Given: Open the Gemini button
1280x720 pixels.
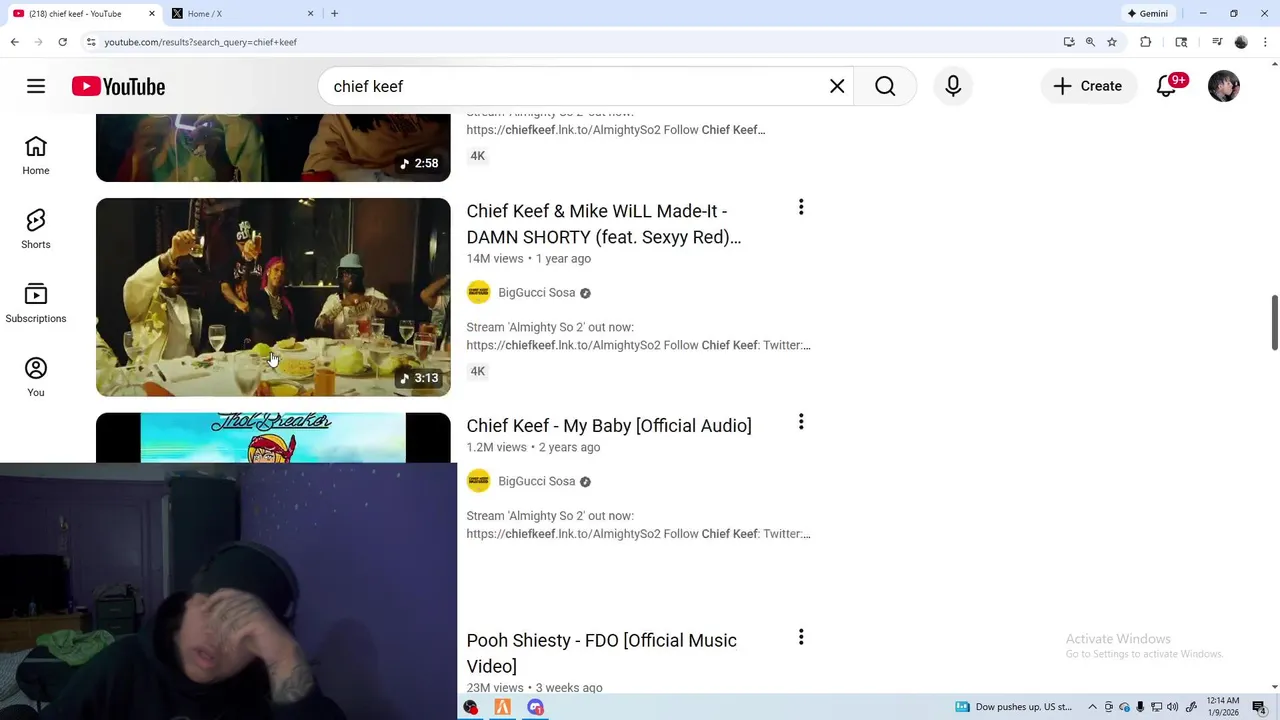Looking at the screenshot, I should pos(1148,13).
